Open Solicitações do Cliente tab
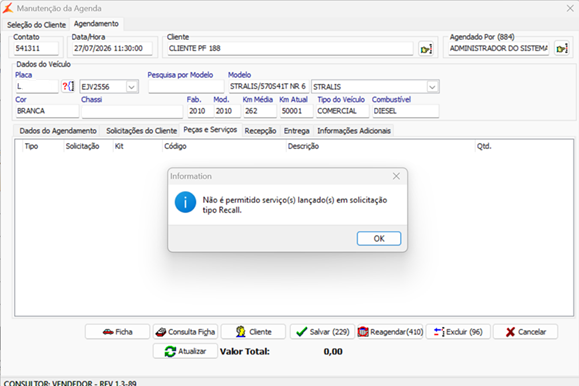579x386 pixels. click(x=141, y=131)
